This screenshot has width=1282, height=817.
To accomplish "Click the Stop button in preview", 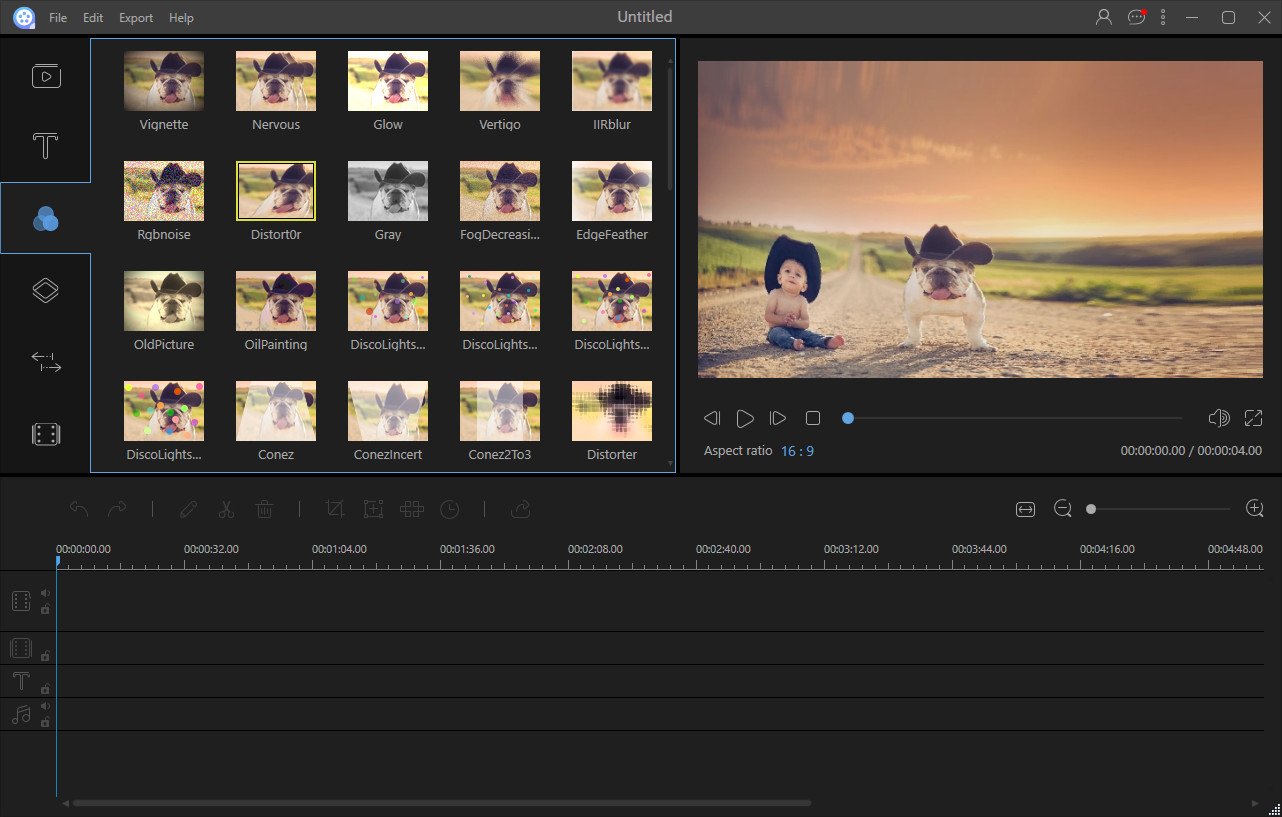I will coord(813,418).
